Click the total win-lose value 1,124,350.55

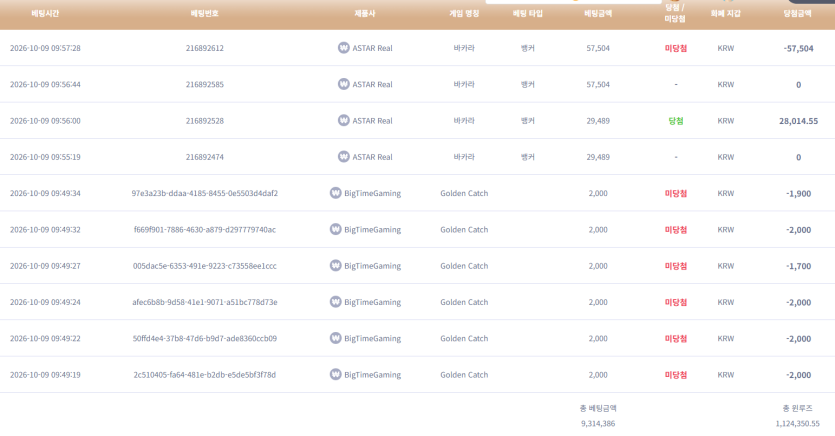click(x=798, y=424)
